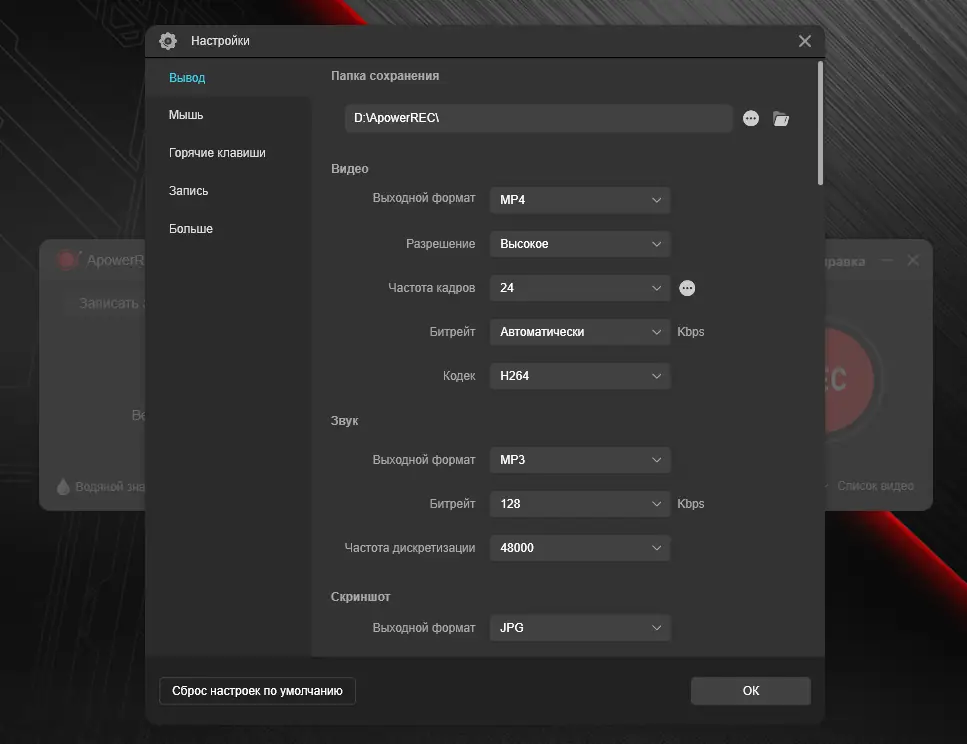Viewport: 967px width, 744px height.
Task: Expand the video output format MP4 dropdown
Action: coord(580,200)
